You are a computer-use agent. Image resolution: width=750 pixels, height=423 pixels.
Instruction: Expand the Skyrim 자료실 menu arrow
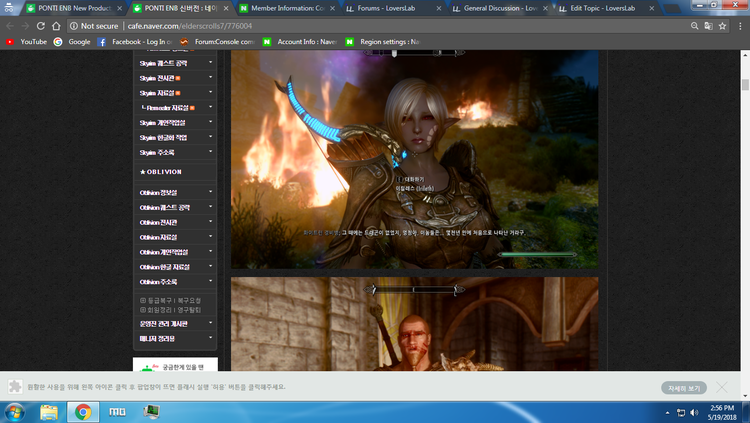210,92
